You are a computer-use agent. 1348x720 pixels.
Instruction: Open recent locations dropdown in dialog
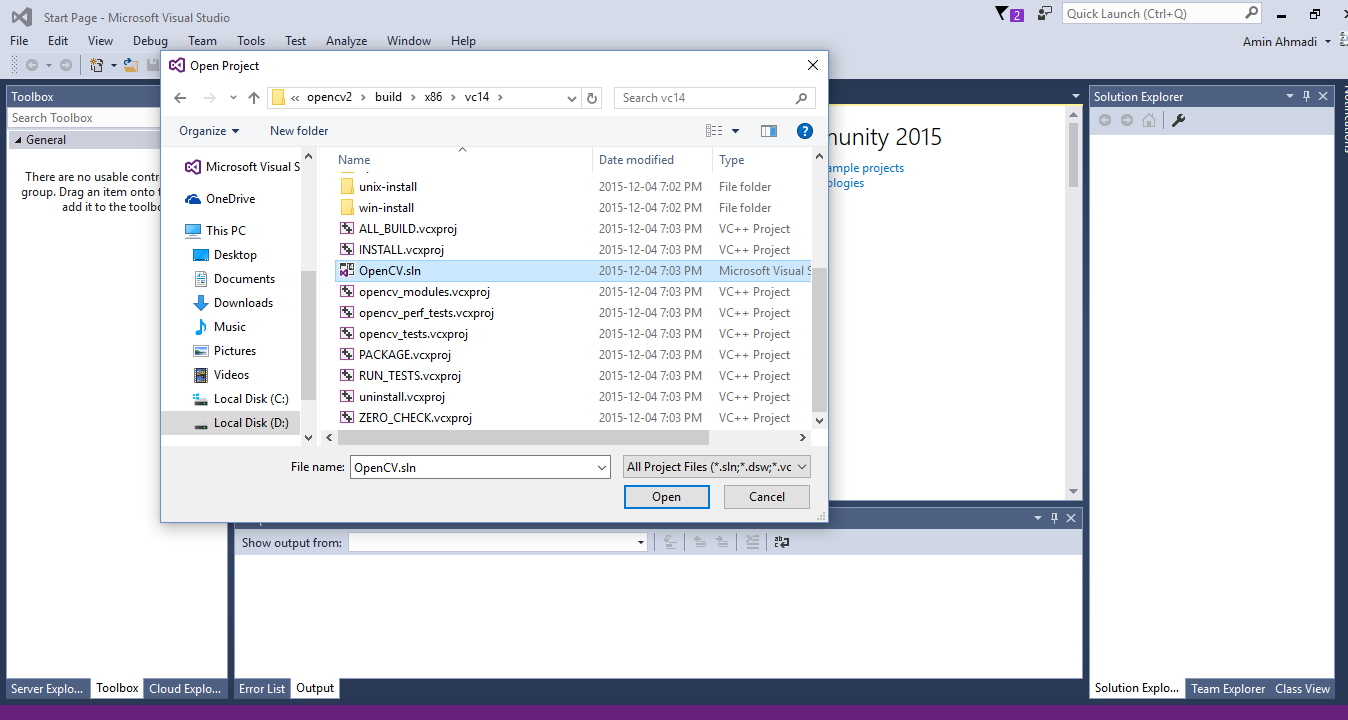233,98
